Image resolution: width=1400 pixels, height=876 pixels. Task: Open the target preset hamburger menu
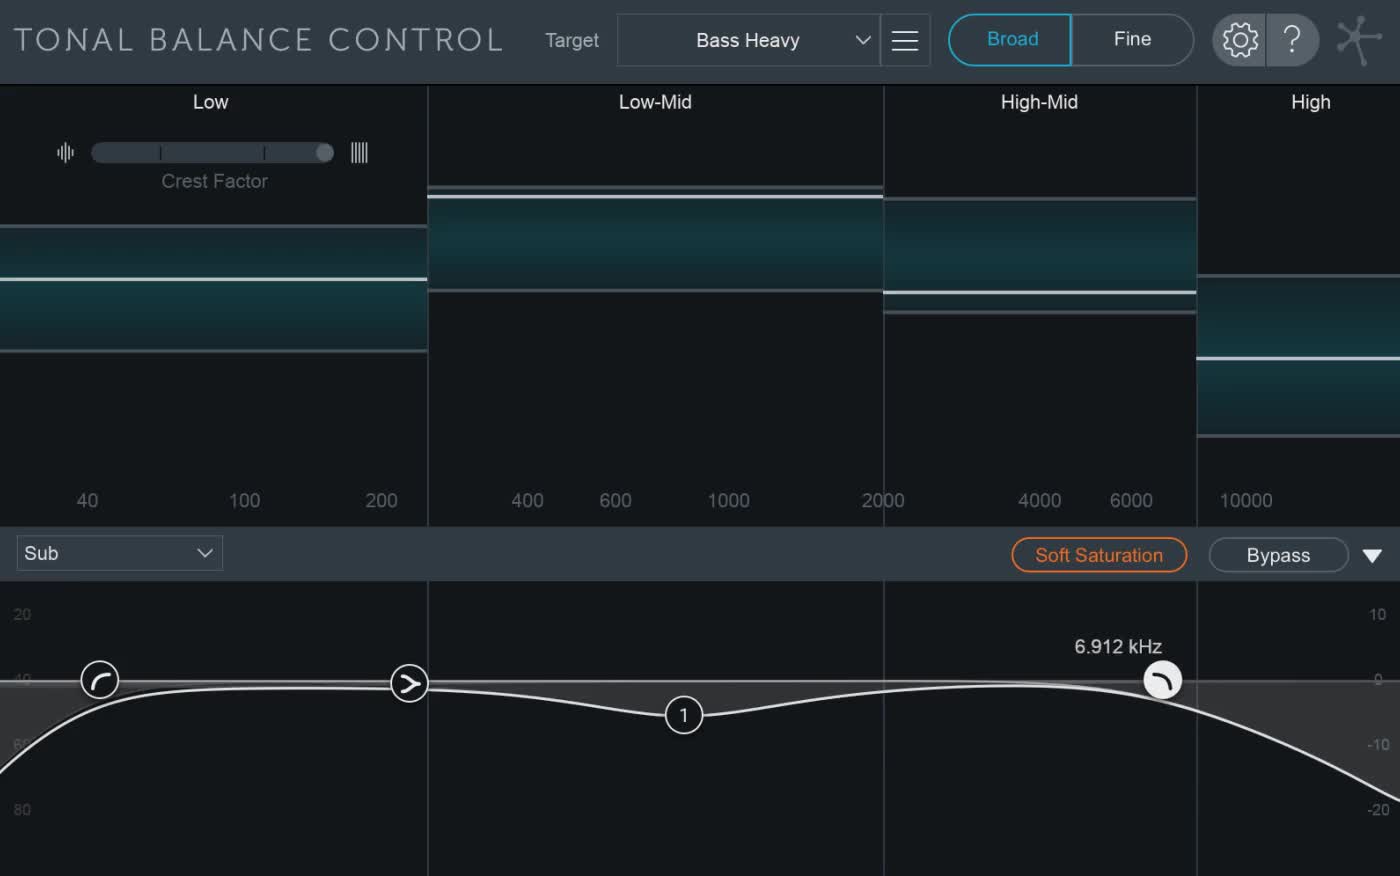click(x=905, y=40)
